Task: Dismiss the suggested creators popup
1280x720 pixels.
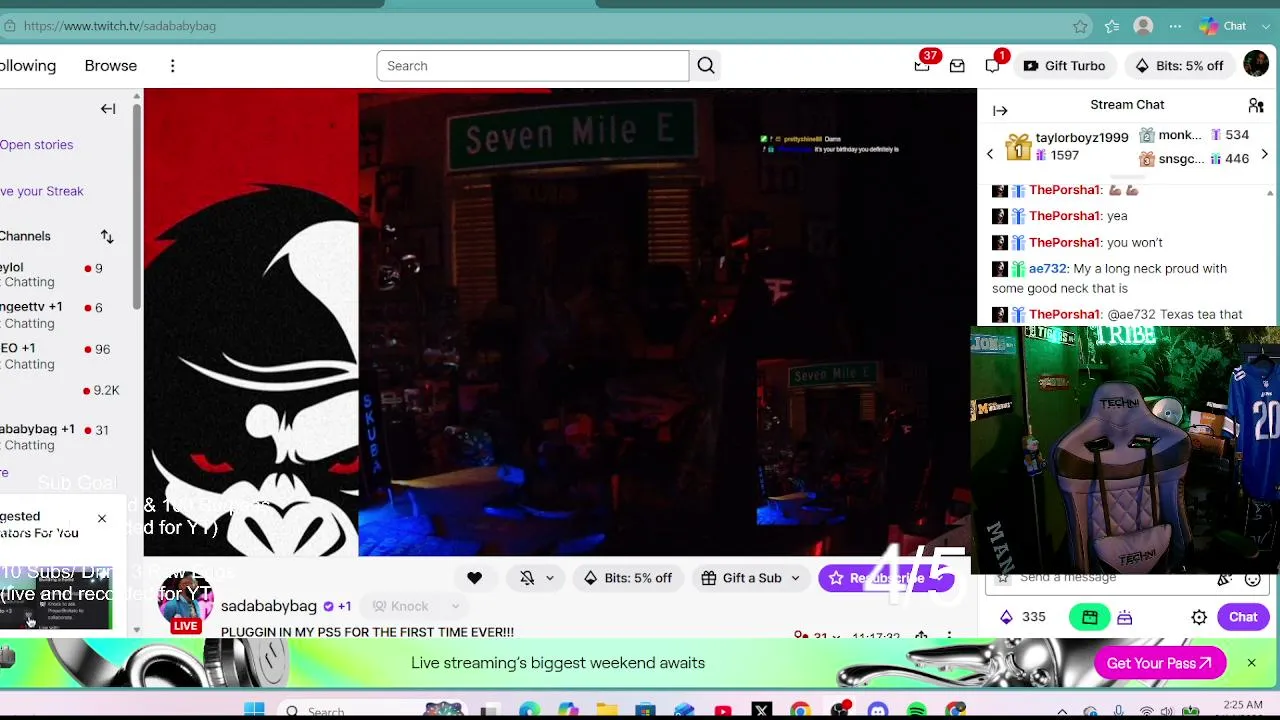Action: 102,519
